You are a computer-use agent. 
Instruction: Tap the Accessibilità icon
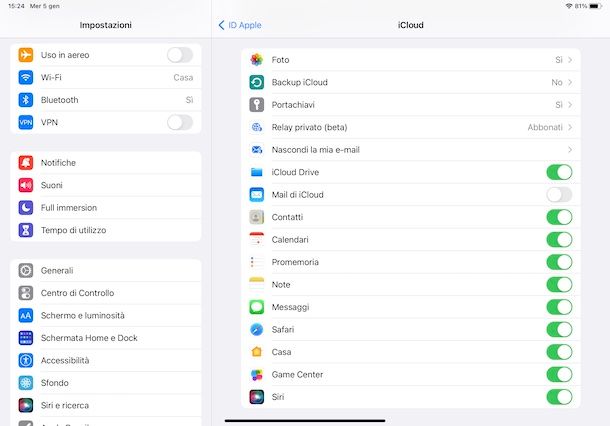pos(26,360)
